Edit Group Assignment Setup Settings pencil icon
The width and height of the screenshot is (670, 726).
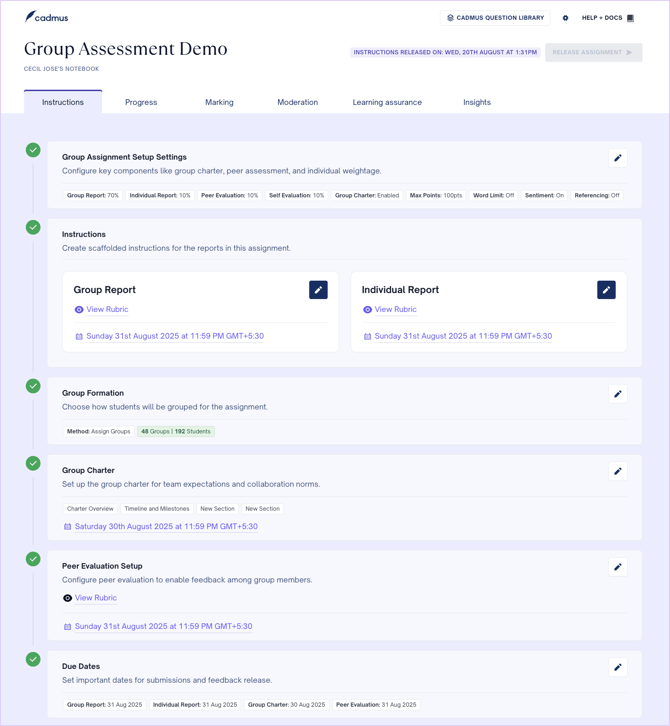(x=618, y=158)
